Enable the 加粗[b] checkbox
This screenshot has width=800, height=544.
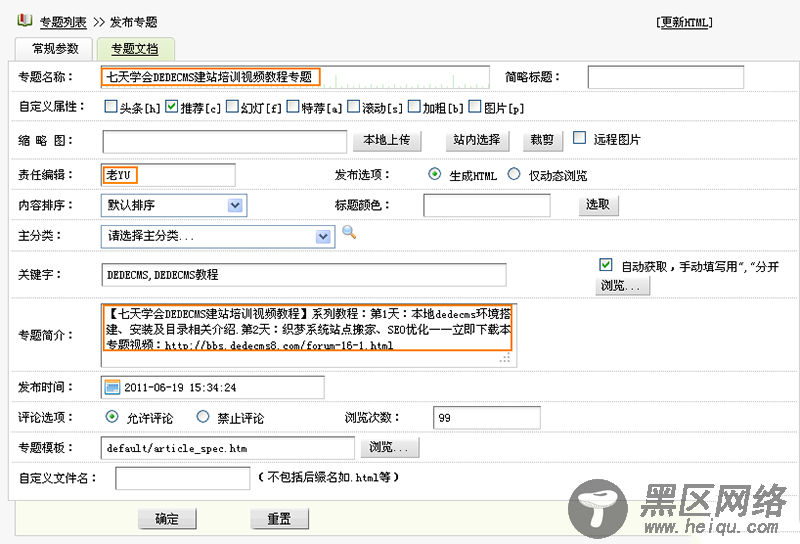point(414,106)
